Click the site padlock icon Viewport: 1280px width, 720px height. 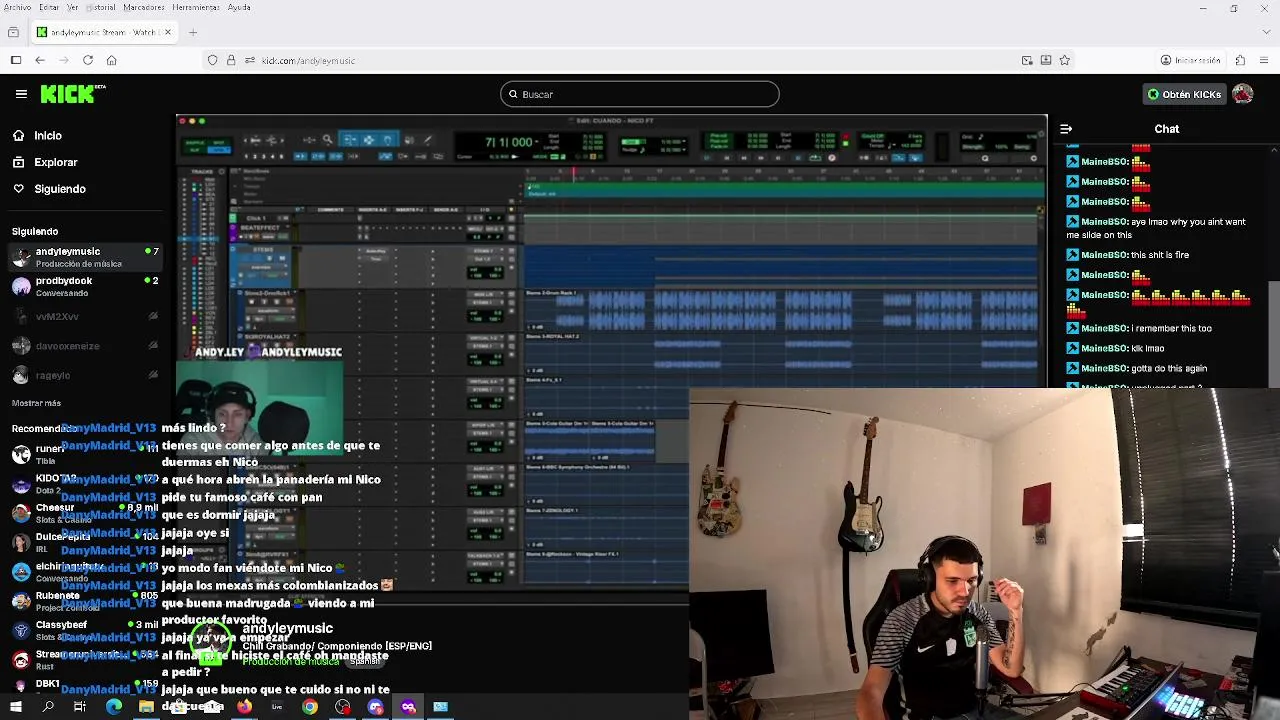click(x=231, y=60)
